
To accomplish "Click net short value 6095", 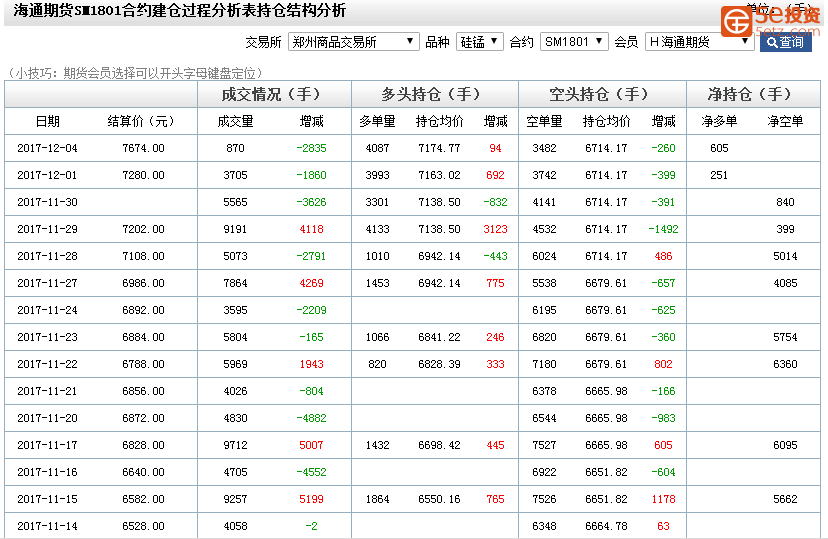I will [785, 445].
